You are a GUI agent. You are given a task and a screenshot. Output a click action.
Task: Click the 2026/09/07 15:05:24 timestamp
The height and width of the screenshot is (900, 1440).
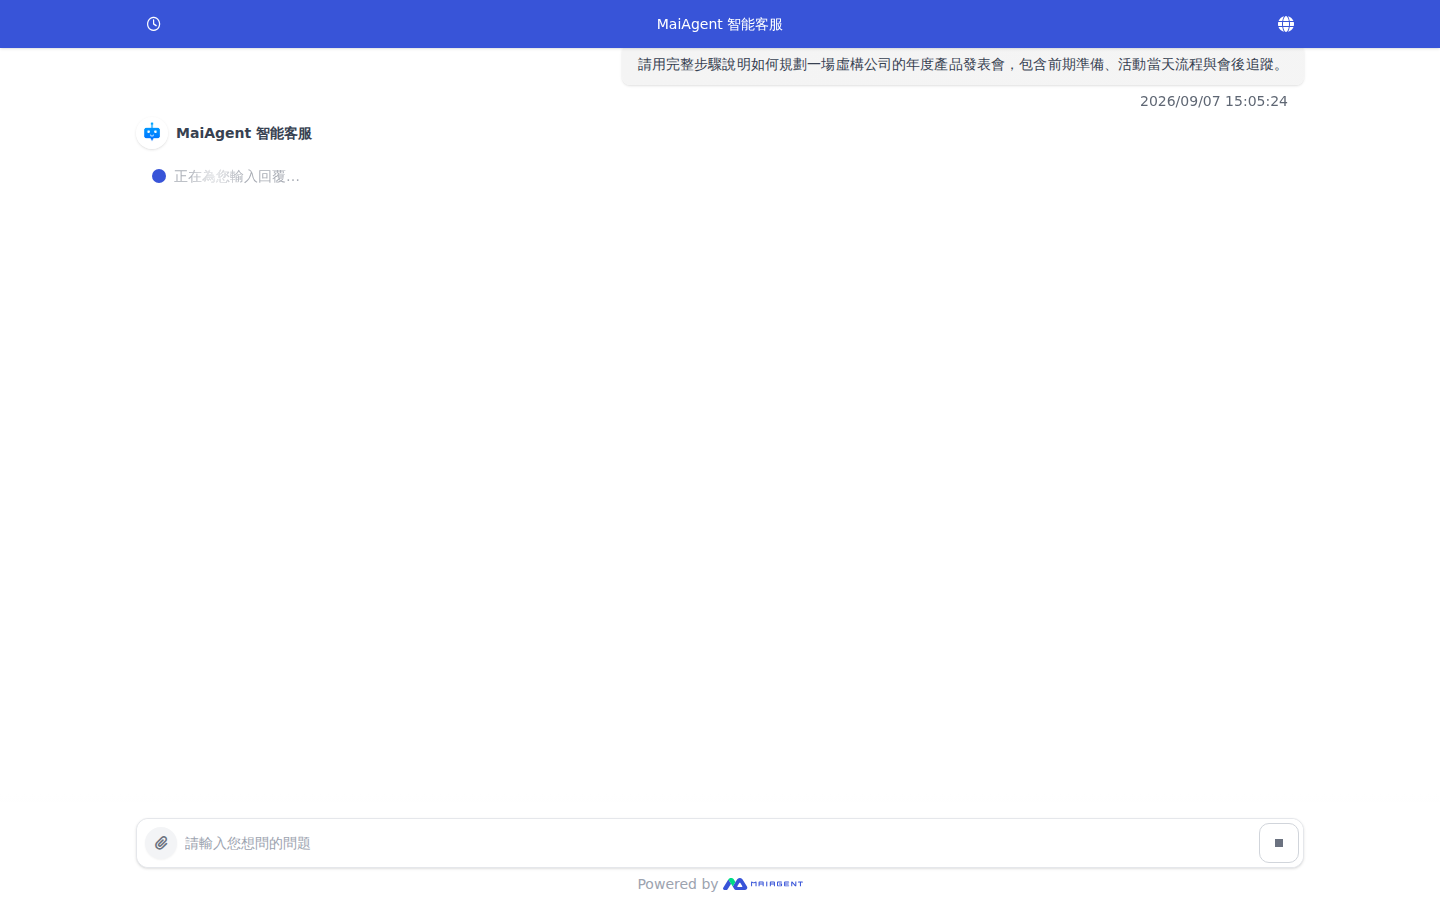pyautogui.click(x=1214, y=101)
